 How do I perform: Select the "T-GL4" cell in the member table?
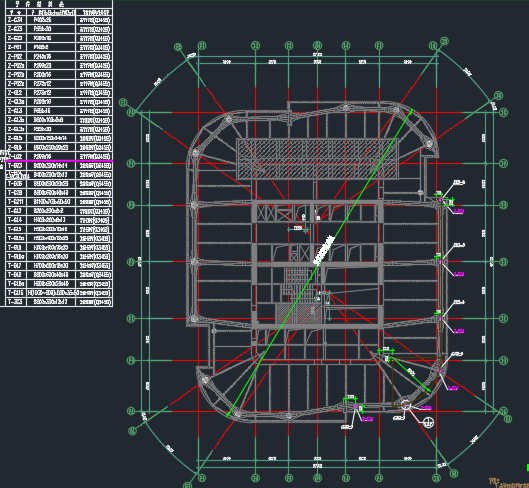(x=16, y=220)
